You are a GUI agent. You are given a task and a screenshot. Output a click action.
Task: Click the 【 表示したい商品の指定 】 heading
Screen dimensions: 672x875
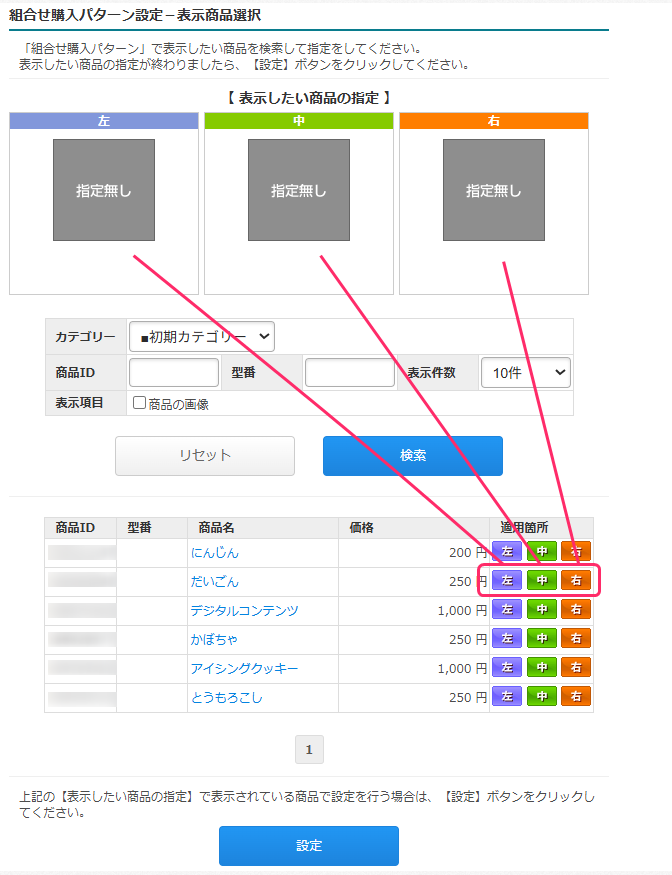coord(309,98)
